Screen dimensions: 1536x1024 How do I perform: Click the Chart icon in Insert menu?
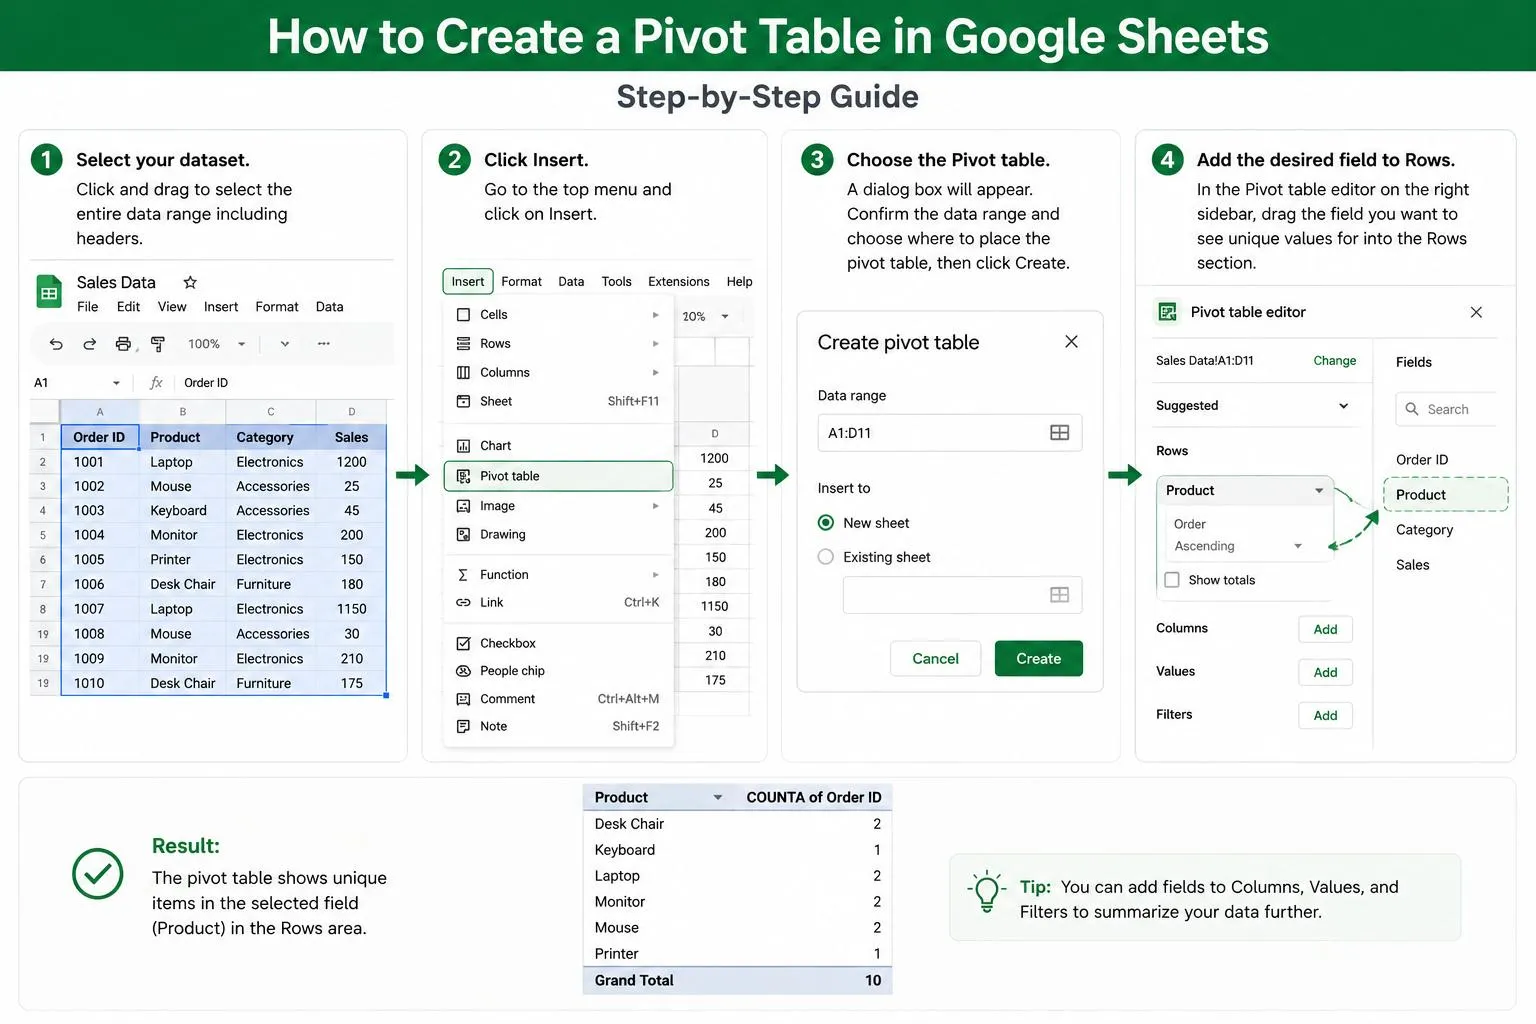click(x=463, y=446)
